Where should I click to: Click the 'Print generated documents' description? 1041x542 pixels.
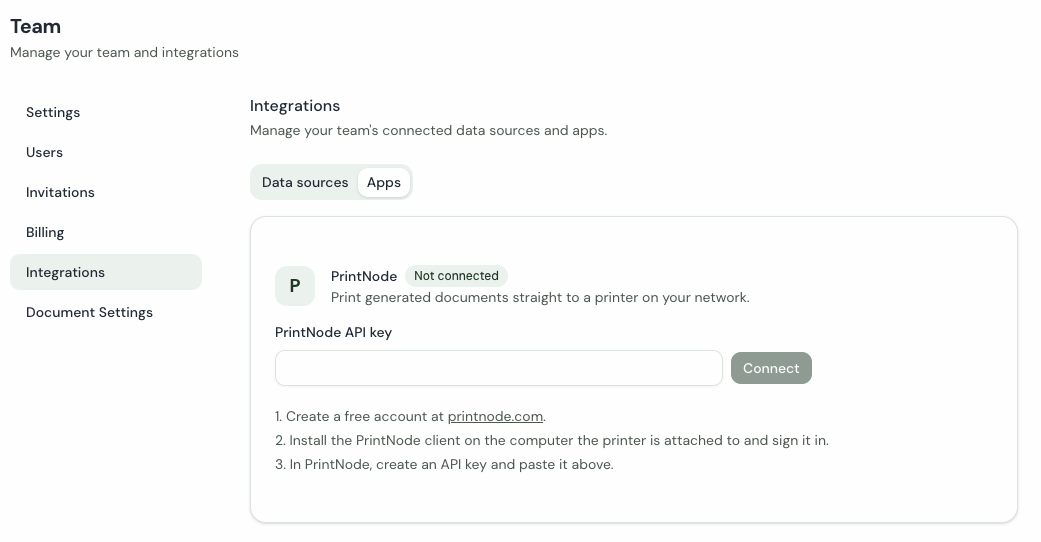(x=540, y=297)
